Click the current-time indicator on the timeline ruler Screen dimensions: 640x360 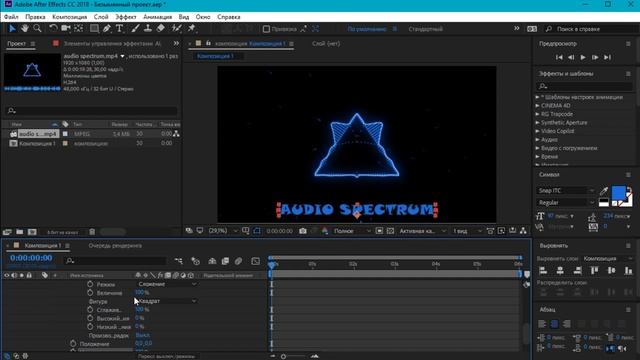coord(272,265)
